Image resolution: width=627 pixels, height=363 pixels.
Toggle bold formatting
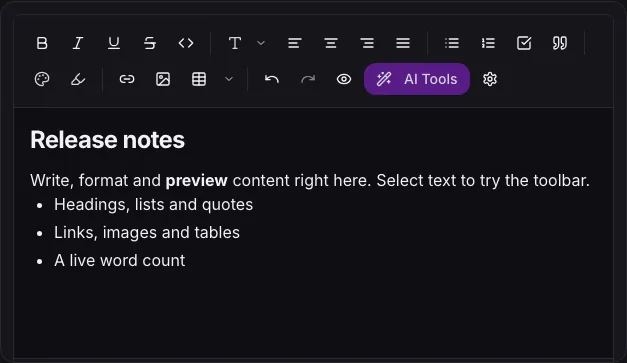[x=42, y=43]
